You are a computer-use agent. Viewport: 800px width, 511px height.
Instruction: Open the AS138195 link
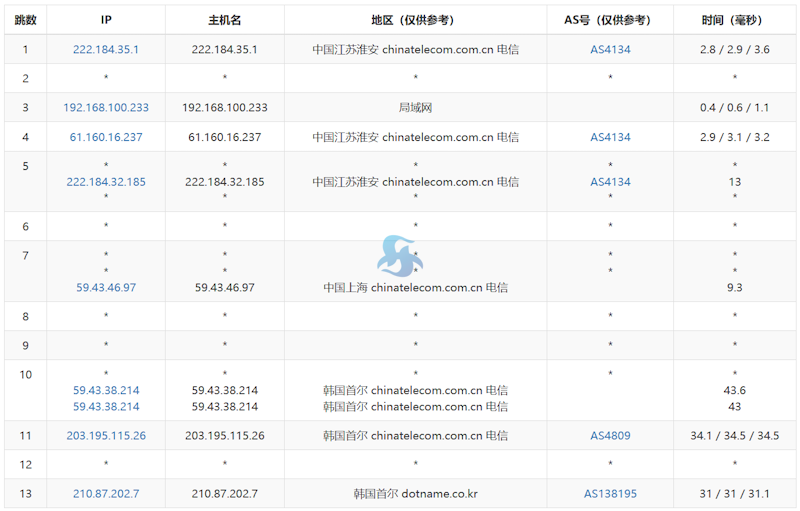pos(610,494)
